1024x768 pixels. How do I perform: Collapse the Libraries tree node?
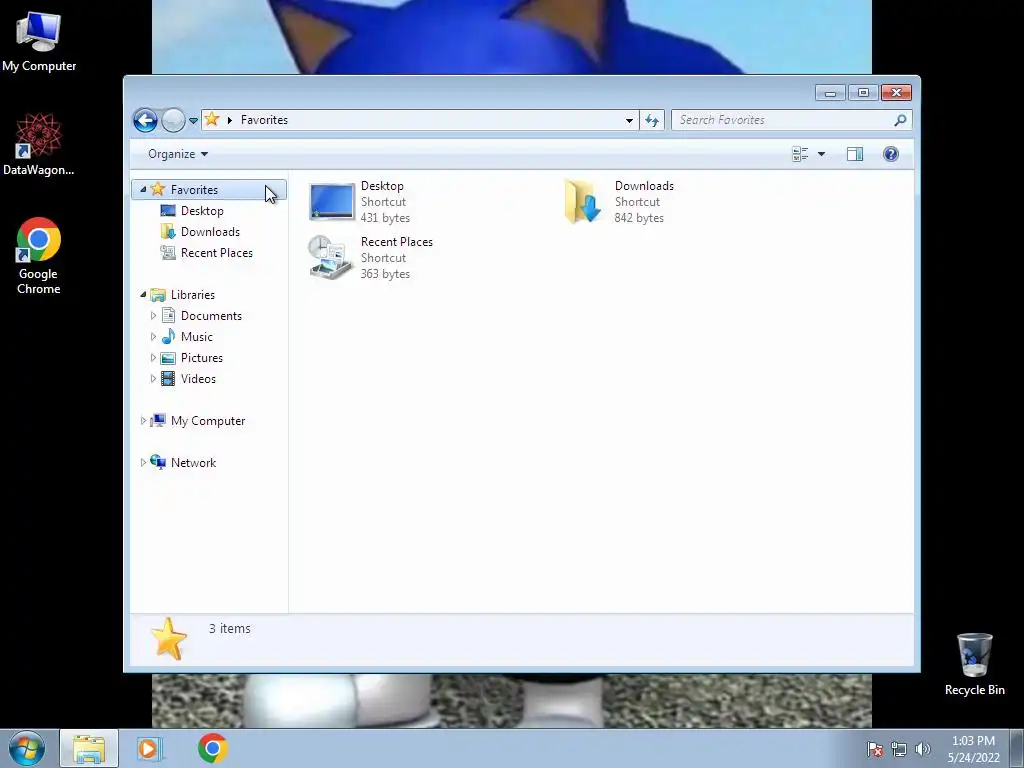[x=143, y=295]
